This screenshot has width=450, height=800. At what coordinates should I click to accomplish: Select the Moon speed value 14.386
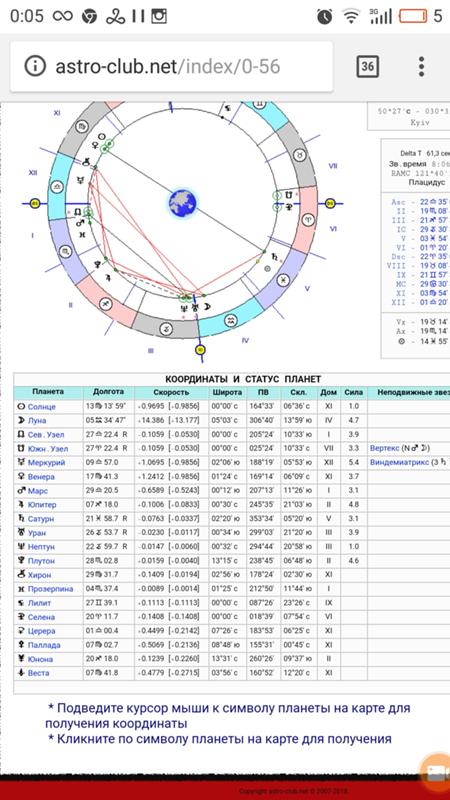151,420
